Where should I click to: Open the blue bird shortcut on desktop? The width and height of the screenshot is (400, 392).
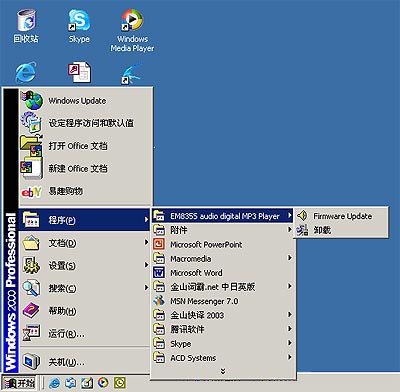[x=131, y=73]
